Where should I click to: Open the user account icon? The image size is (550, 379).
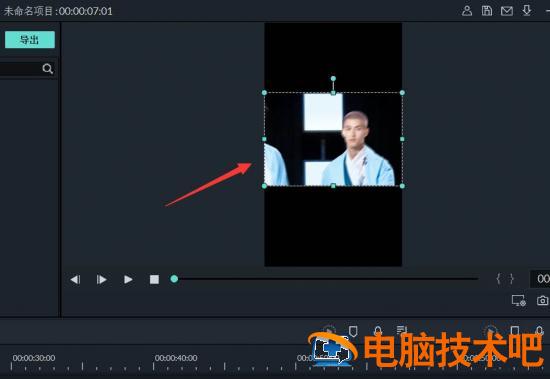click(x=467, y=11)
